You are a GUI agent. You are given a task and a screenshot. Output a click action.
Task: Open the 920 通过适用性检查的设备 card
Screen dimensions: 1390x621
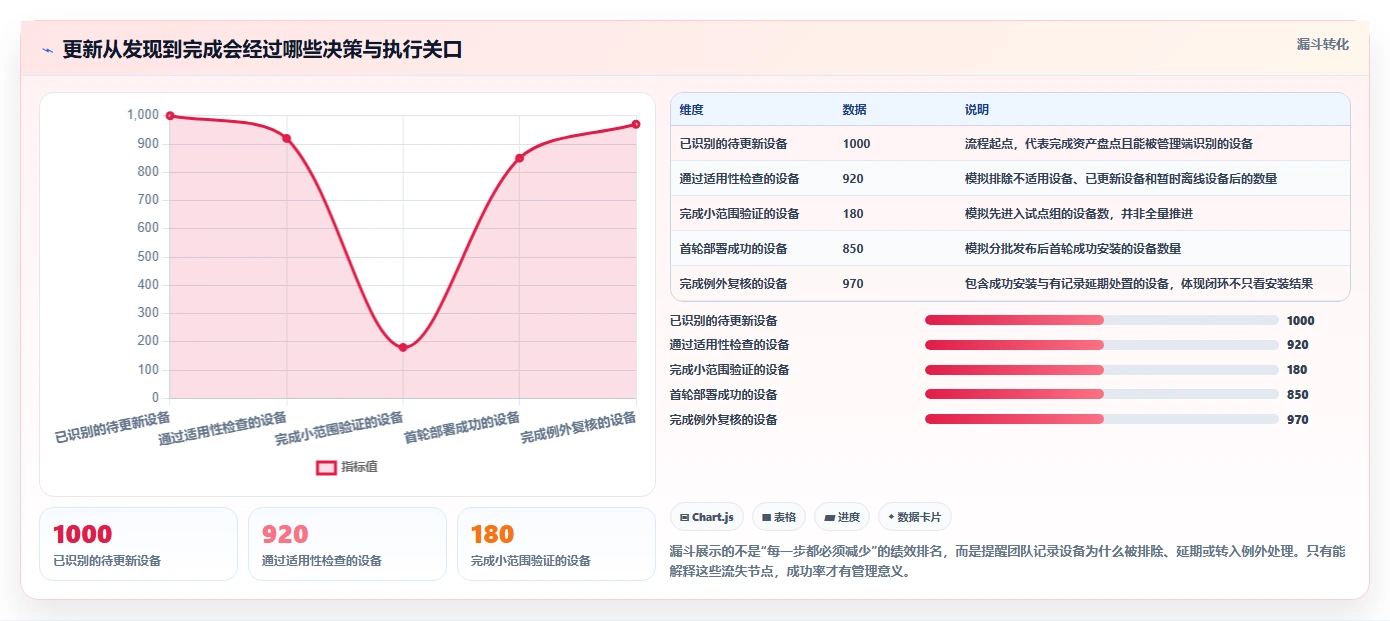click(x=347, y=544)
